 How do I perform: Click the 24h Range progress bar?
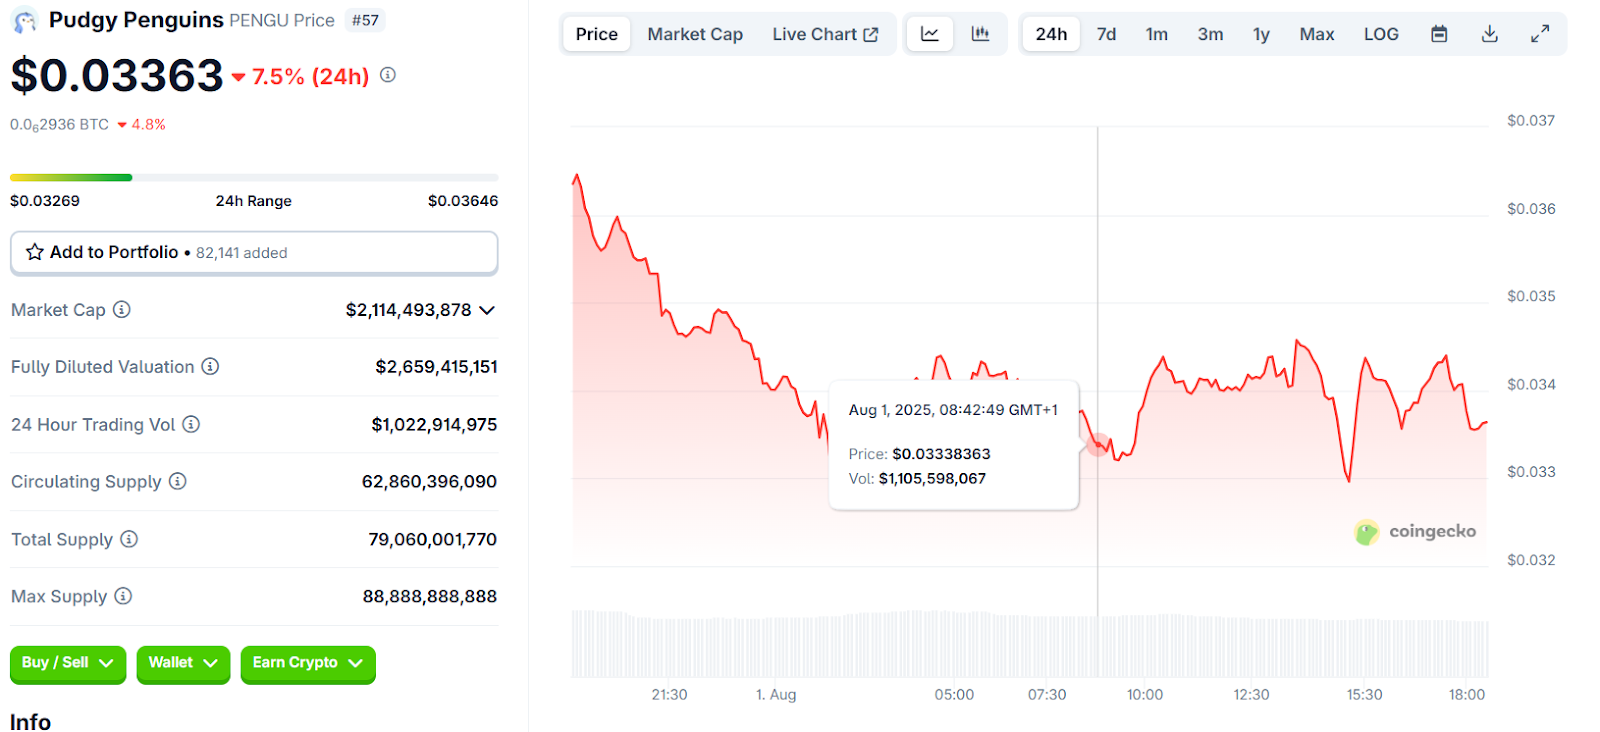point(254,178)
